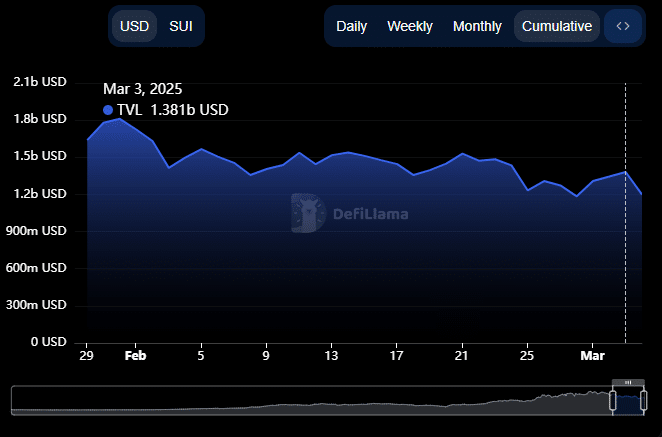Screen dimensions: 662x437
Task: Click the Mar label on the x-axis
Action: [x=593, y=356]
